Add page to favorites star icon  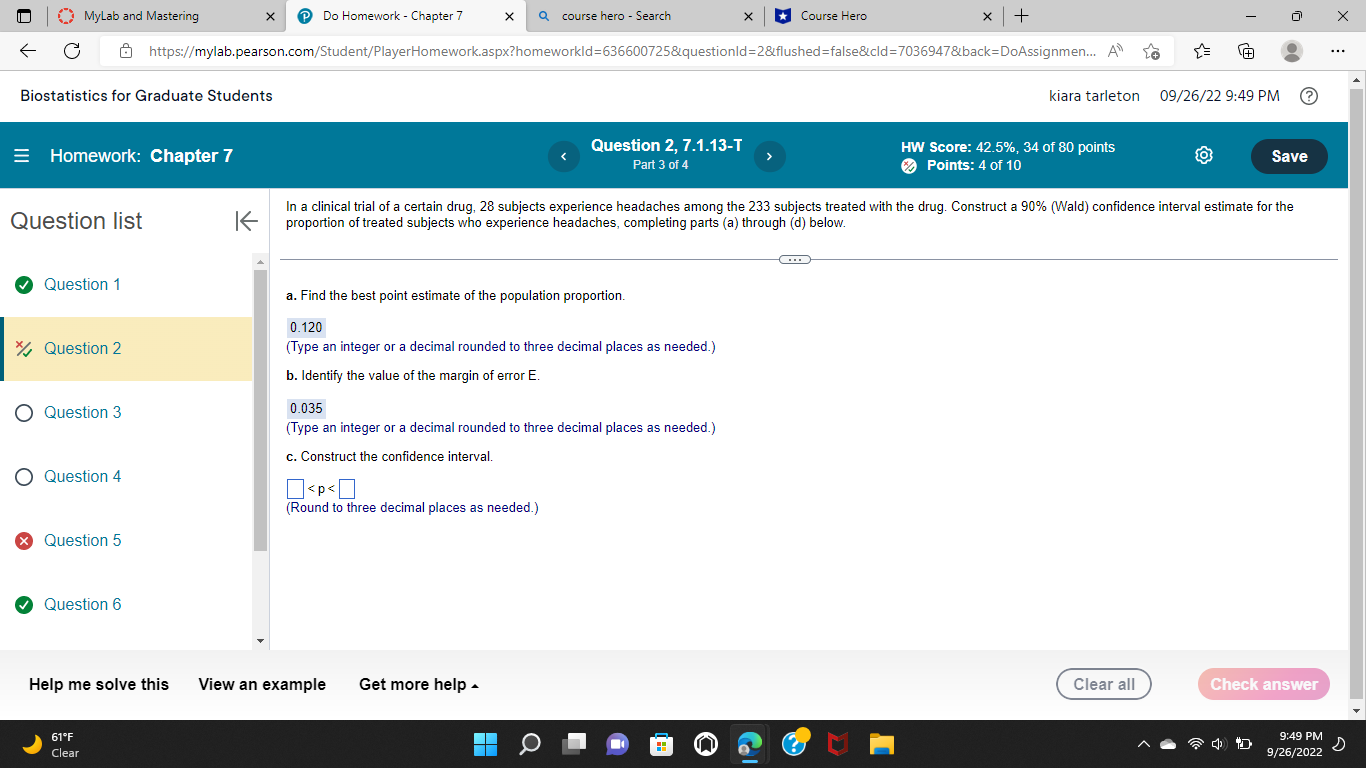pos(1151,51)
